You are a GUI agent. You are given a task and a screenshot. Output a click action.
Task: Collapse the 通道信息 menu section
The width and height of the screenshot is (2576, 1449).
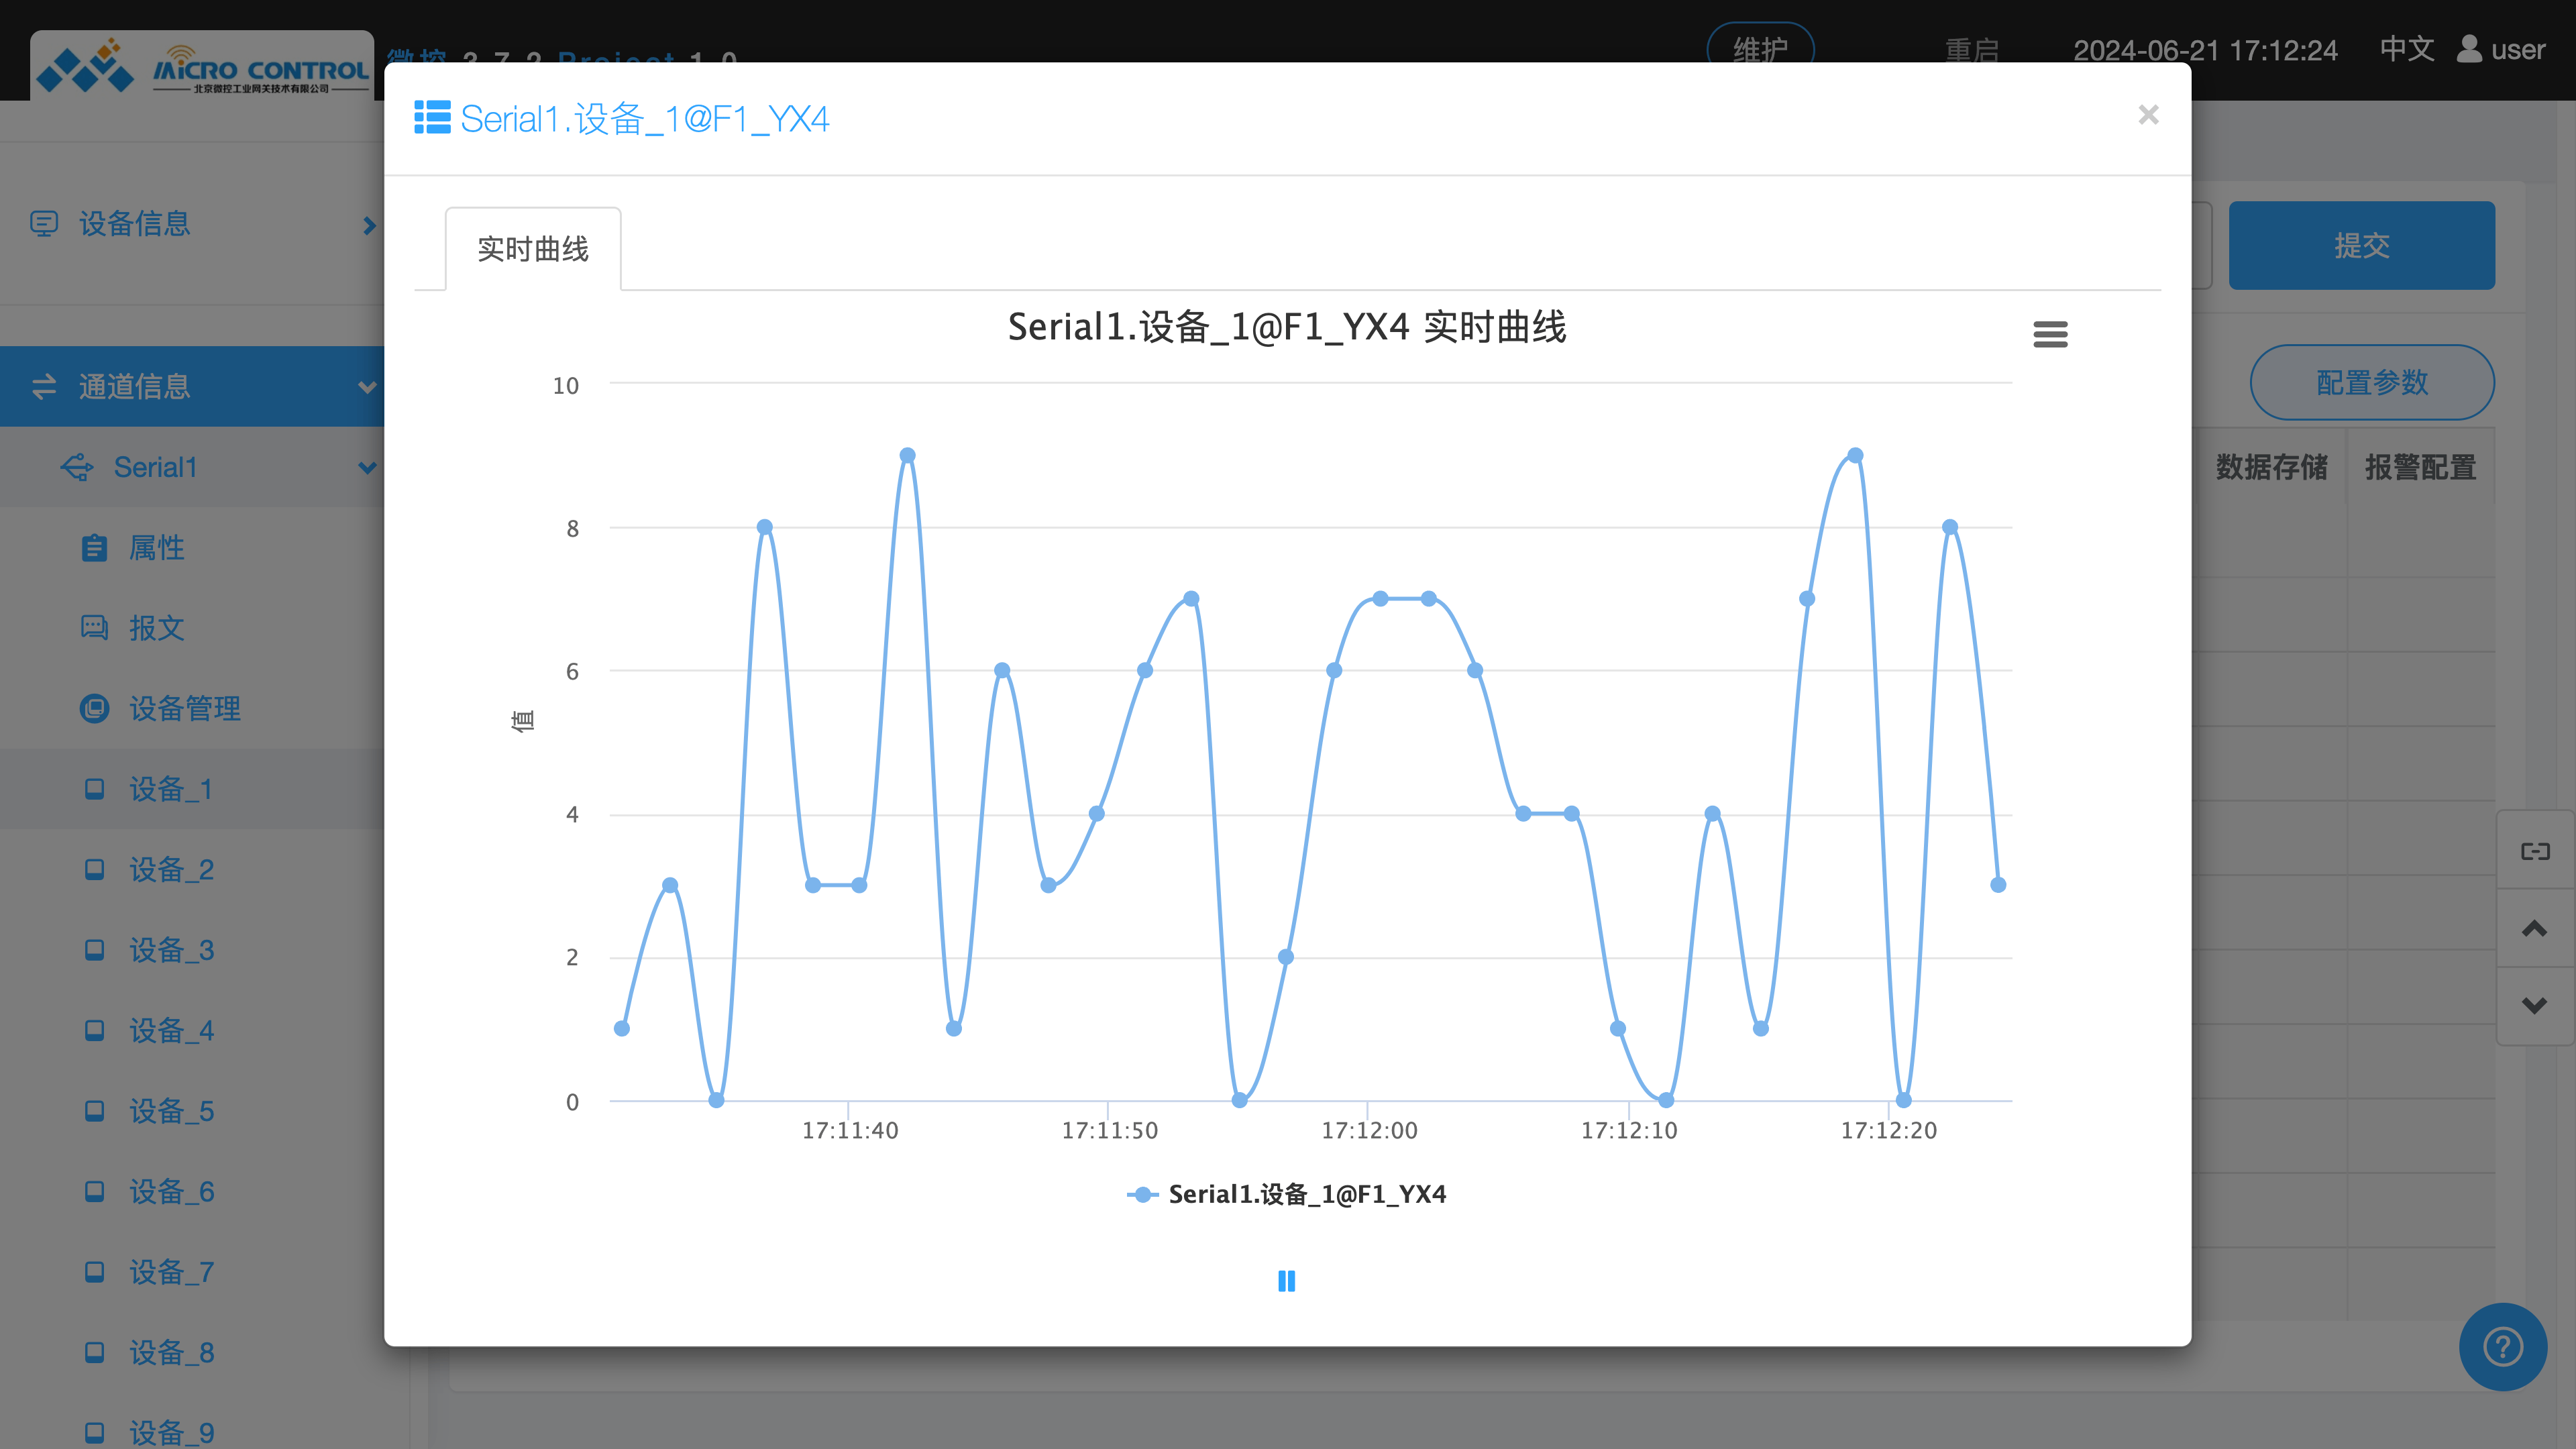click(367, 387)
